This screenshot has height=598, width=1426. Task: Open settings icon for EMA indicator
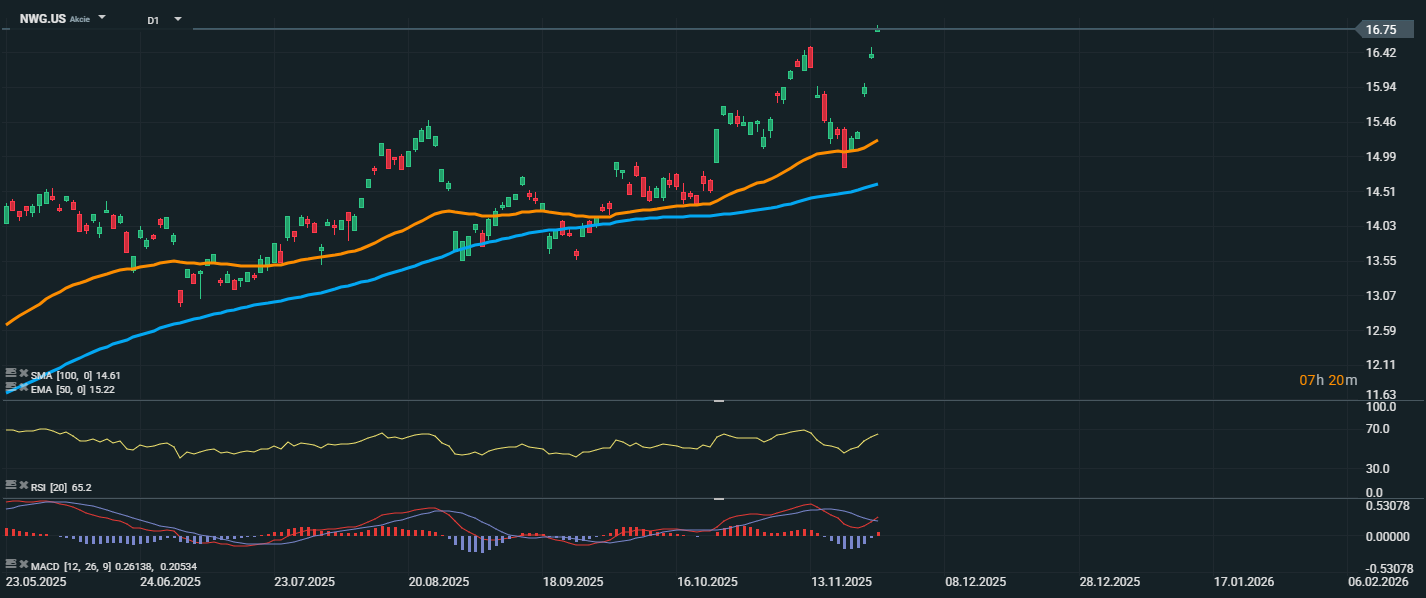10,386
